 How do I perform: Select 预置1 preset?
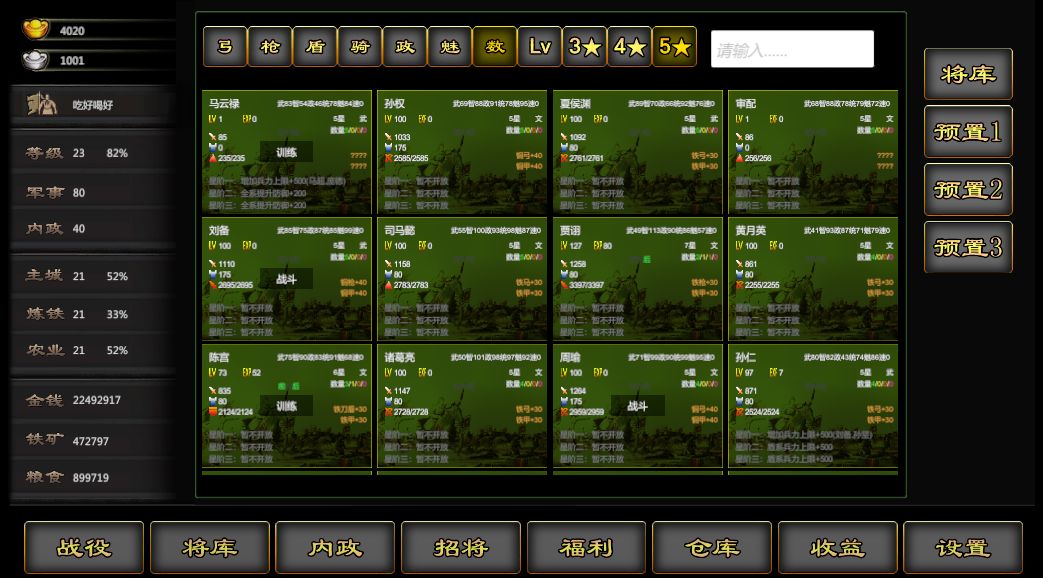tap(968, 132)
